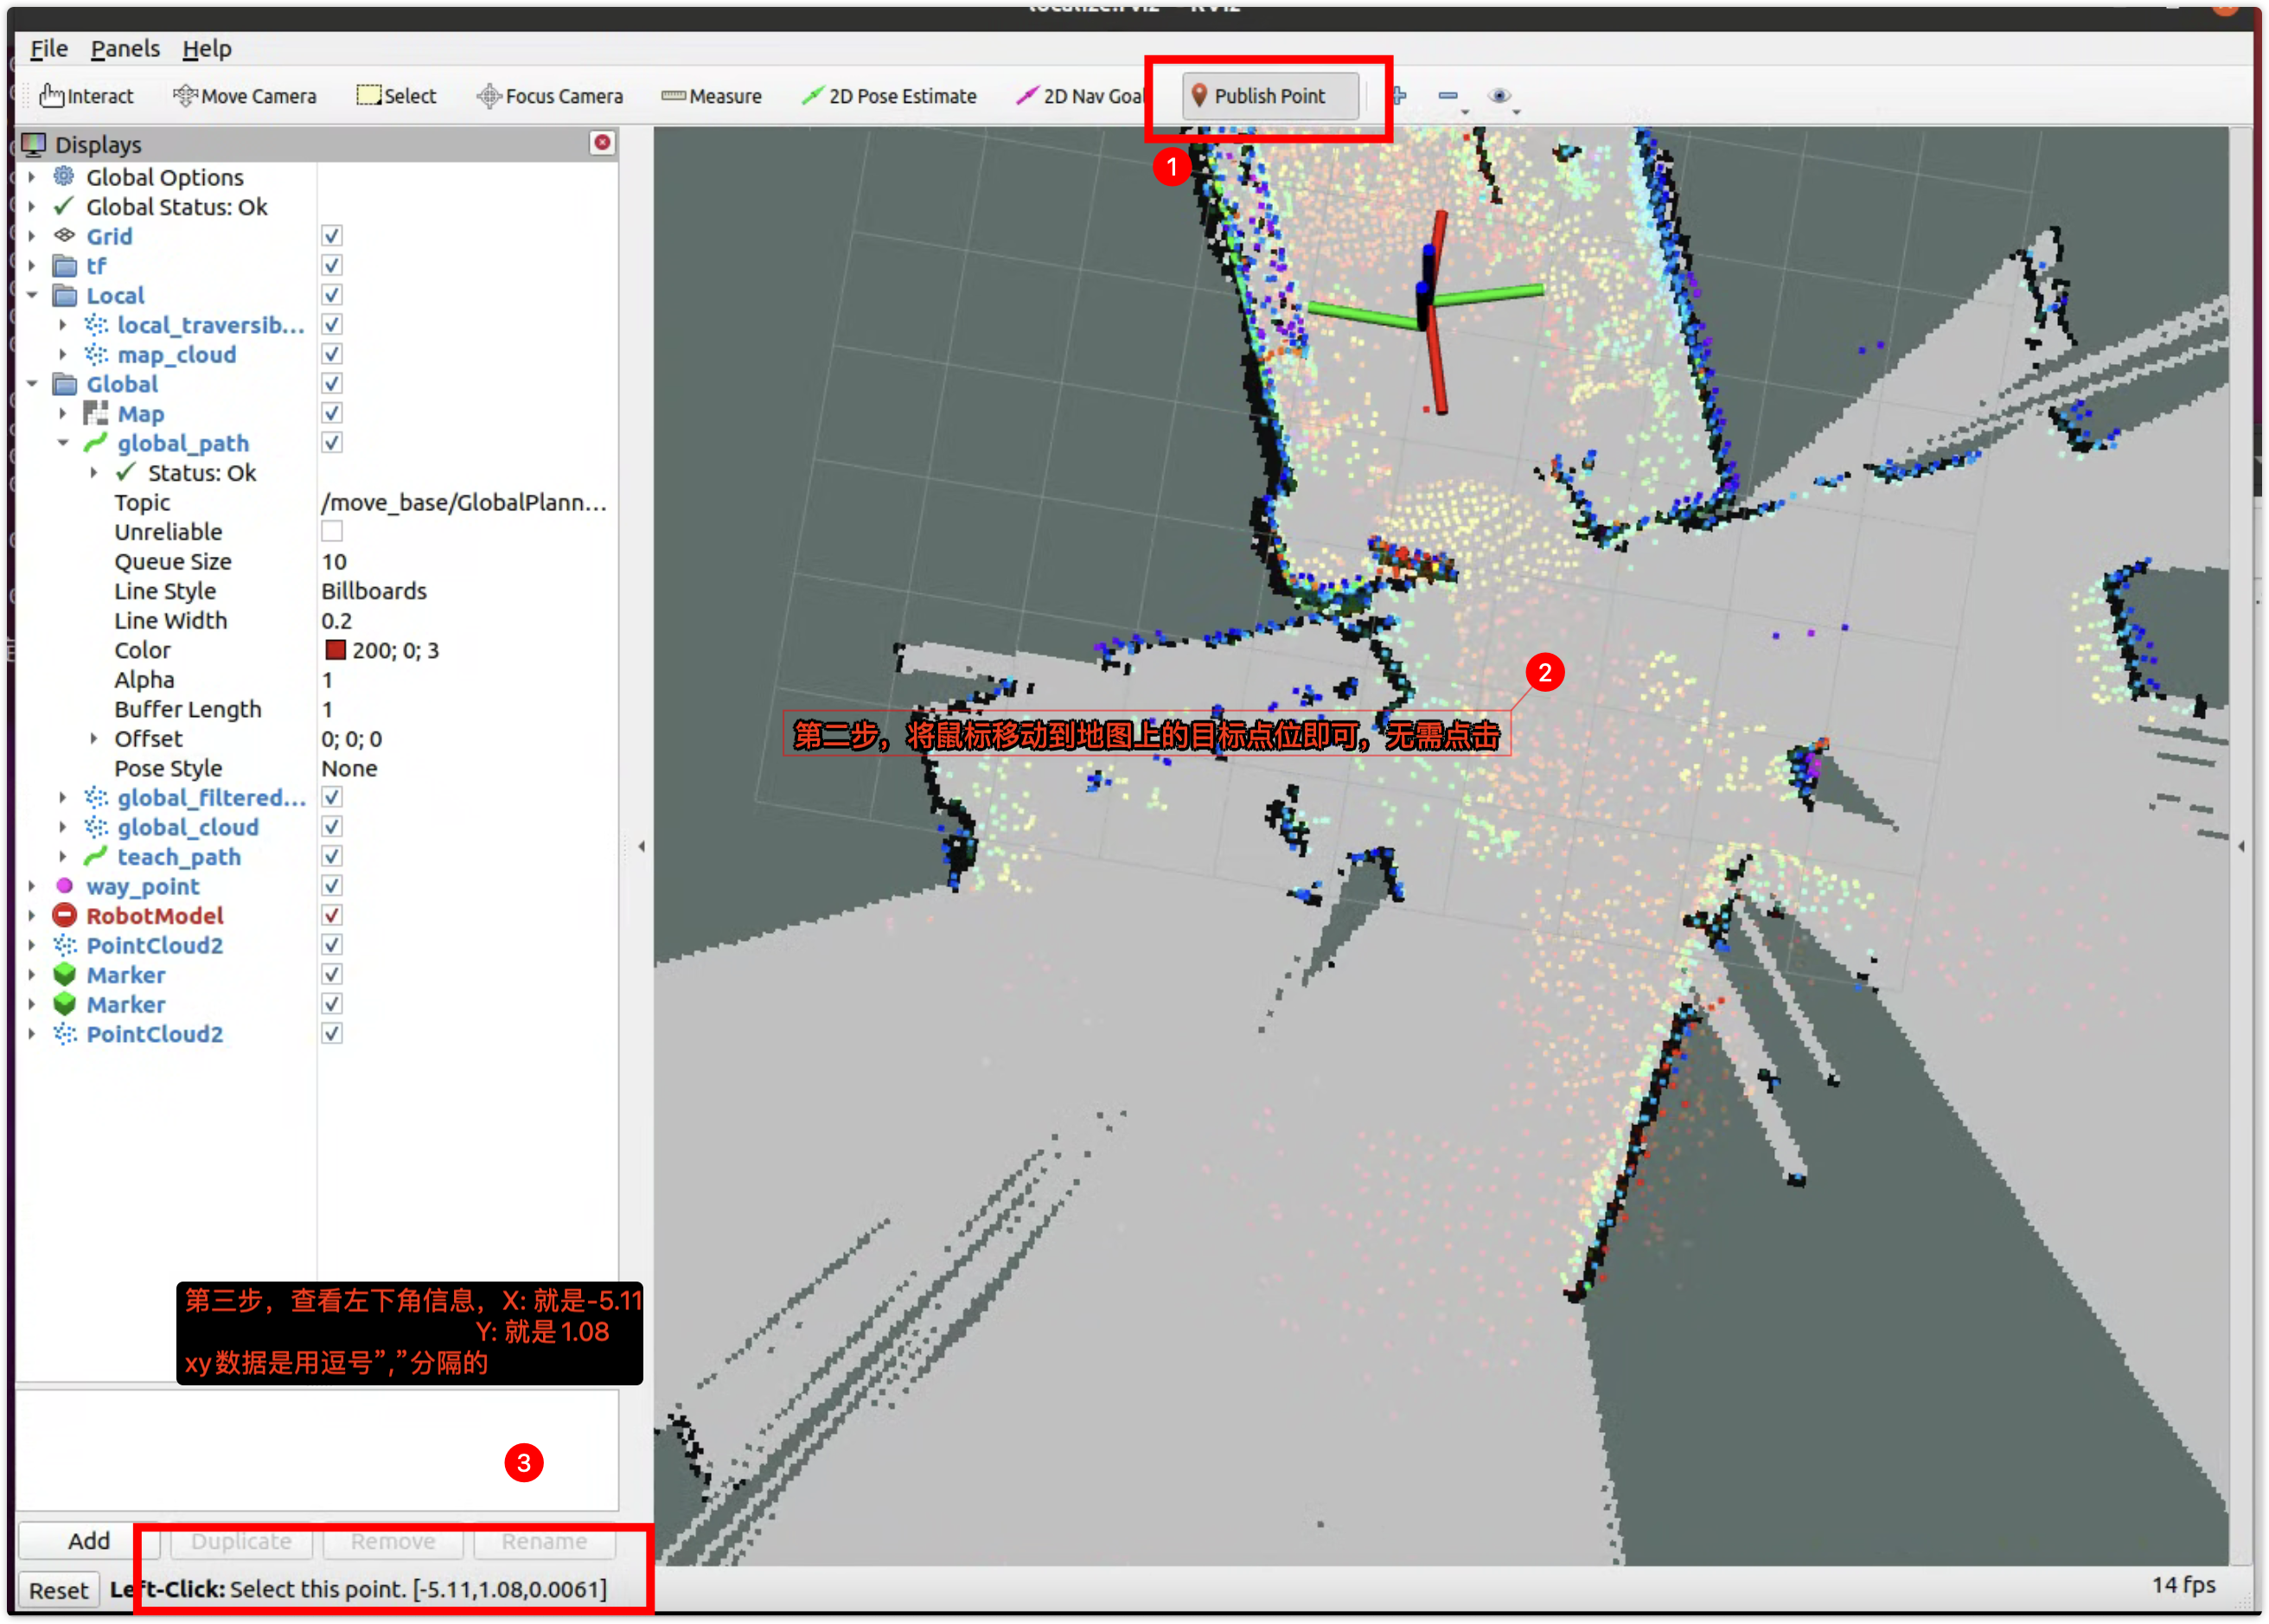The image size is (2269, 1624).
Task: Activate the 2D Pose Estimate tool
Action: [889, 96]
